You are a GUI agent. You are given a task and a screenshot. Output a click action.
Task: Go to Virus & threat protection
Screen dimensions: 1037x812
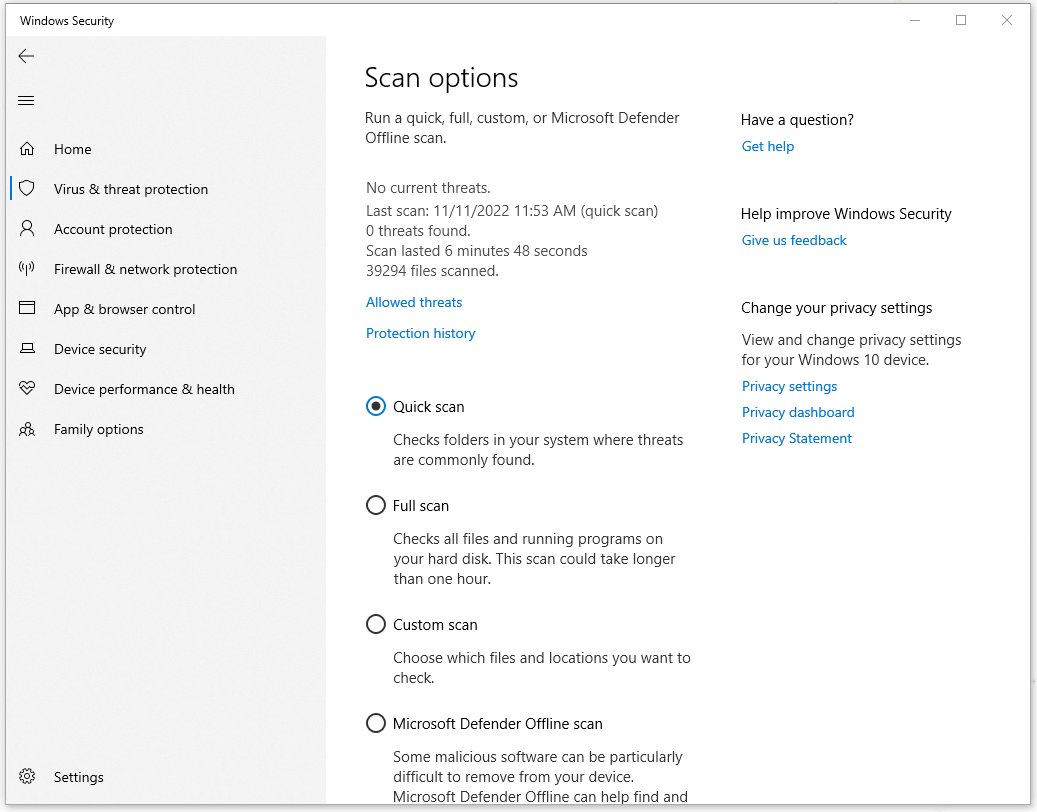tap(131, 189)
